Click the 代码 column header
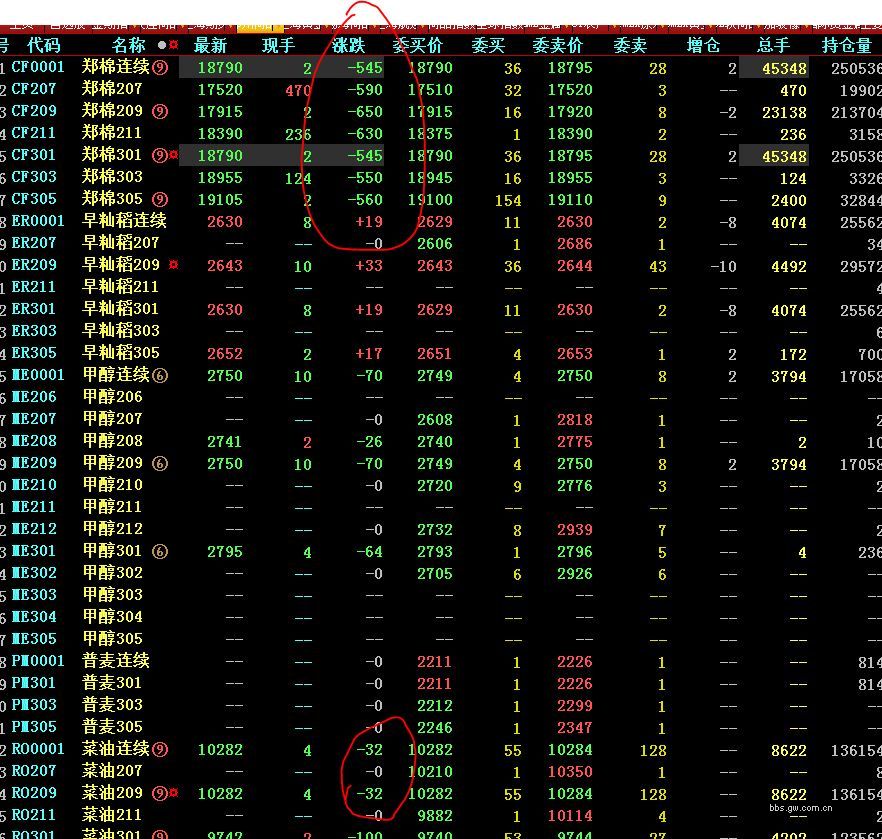This screenshot has height=839, width=882. point(44,45)
